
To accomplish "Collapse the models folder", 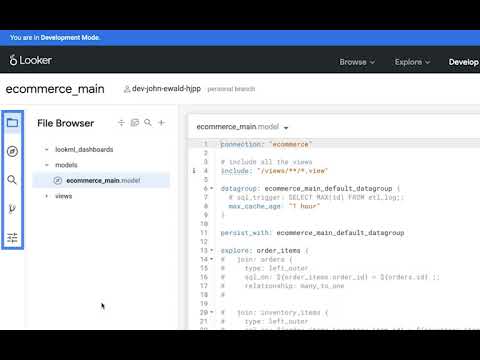I will click(x=47, y=165).
